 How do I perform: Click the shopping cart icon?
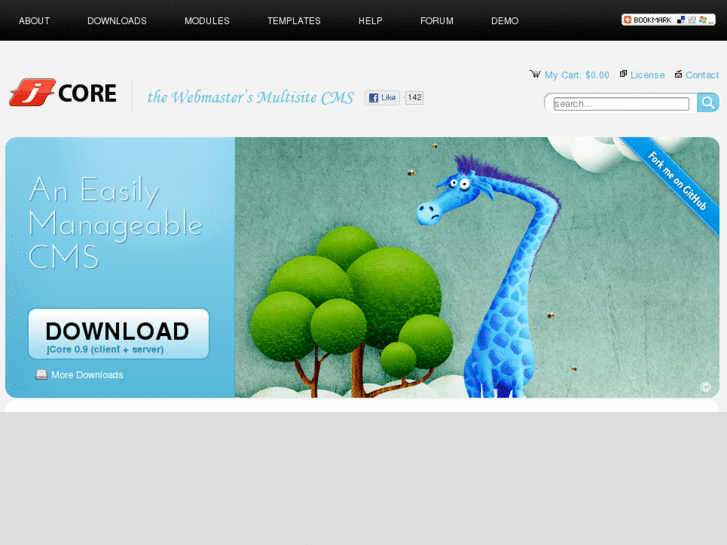[x=535, y=74]
